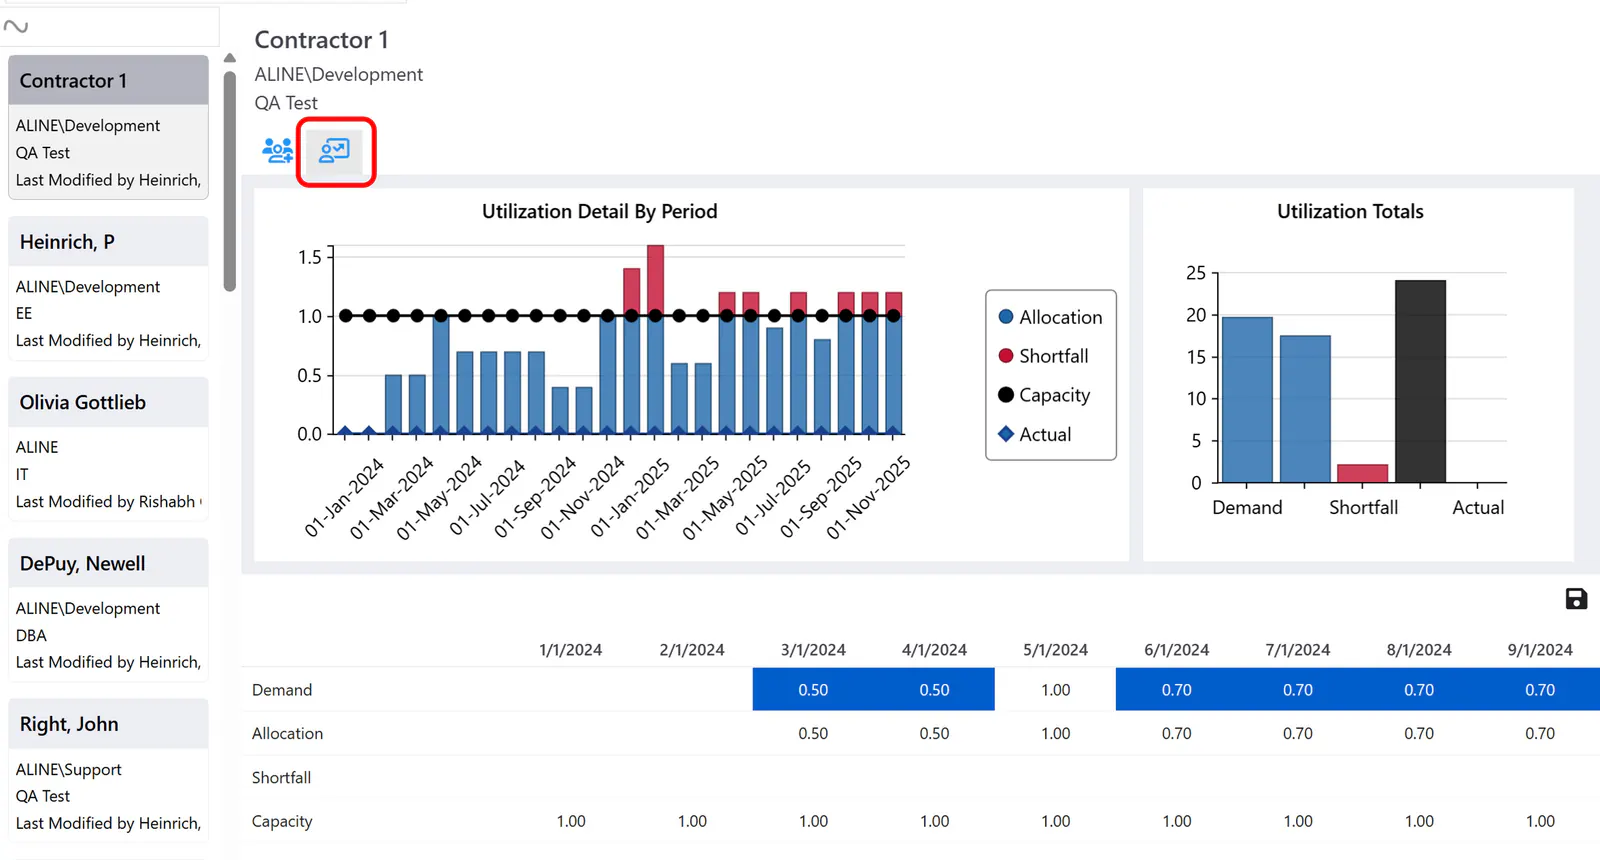Toggle the Actual legend entry
Screen dimensions: 1600x860
(1034, 434)
